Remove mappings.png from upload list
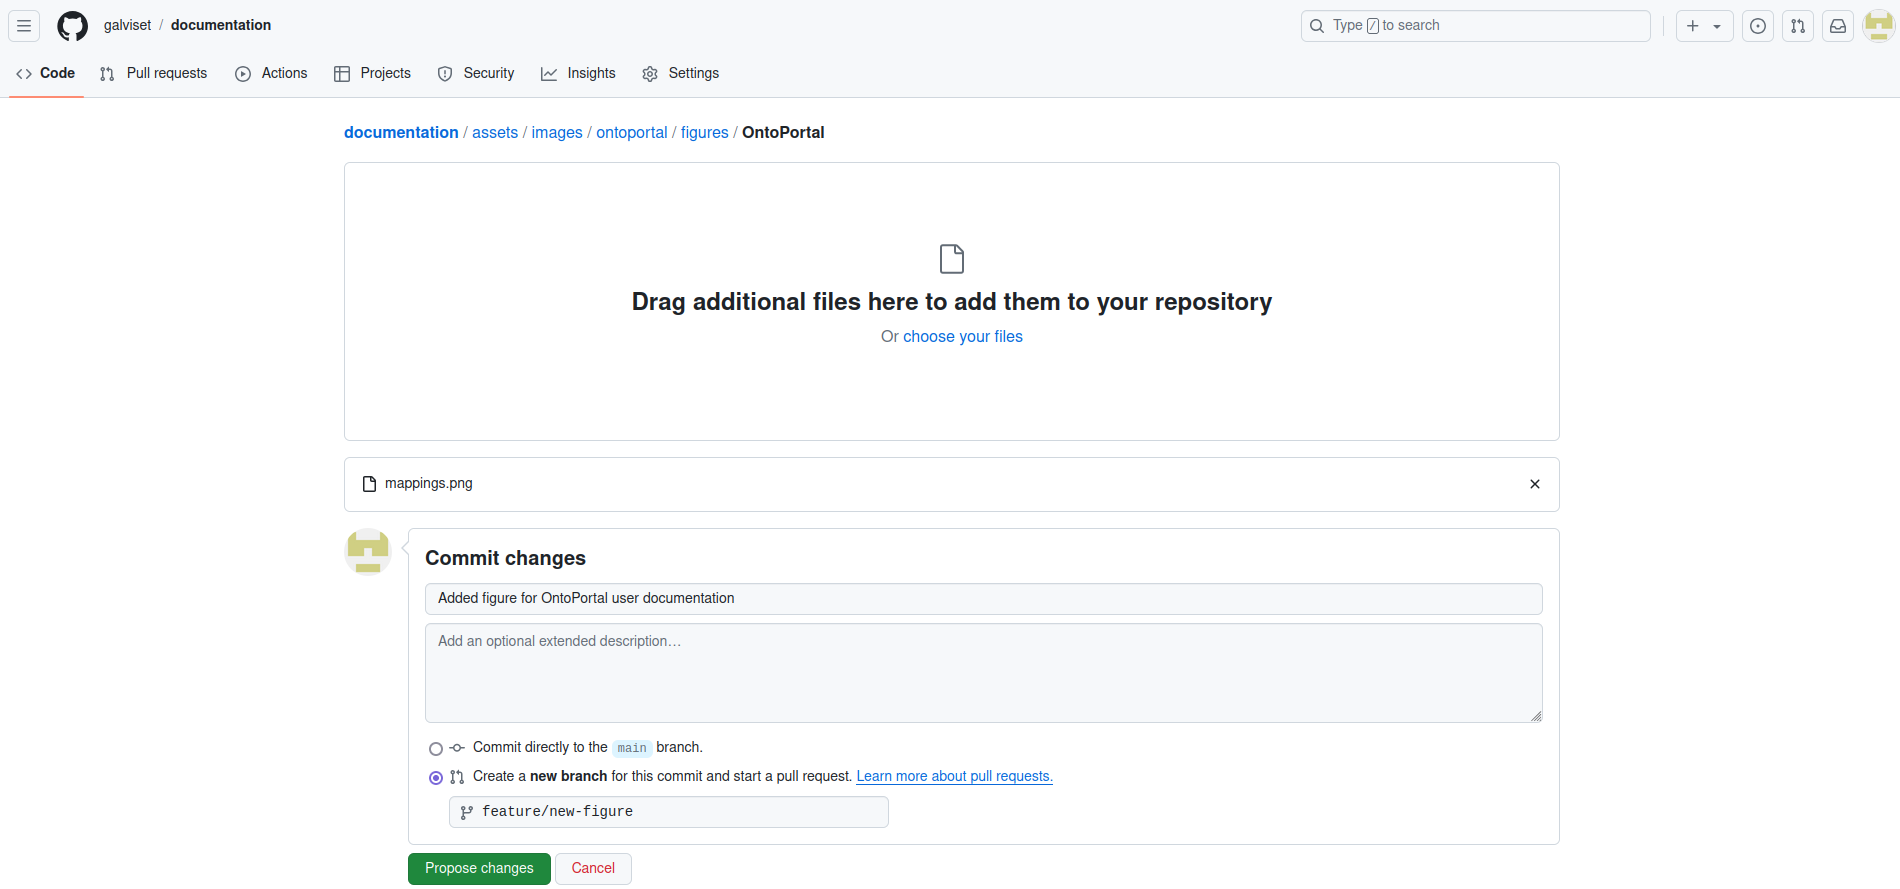 pyautogui.click(x=1534, y=484)
